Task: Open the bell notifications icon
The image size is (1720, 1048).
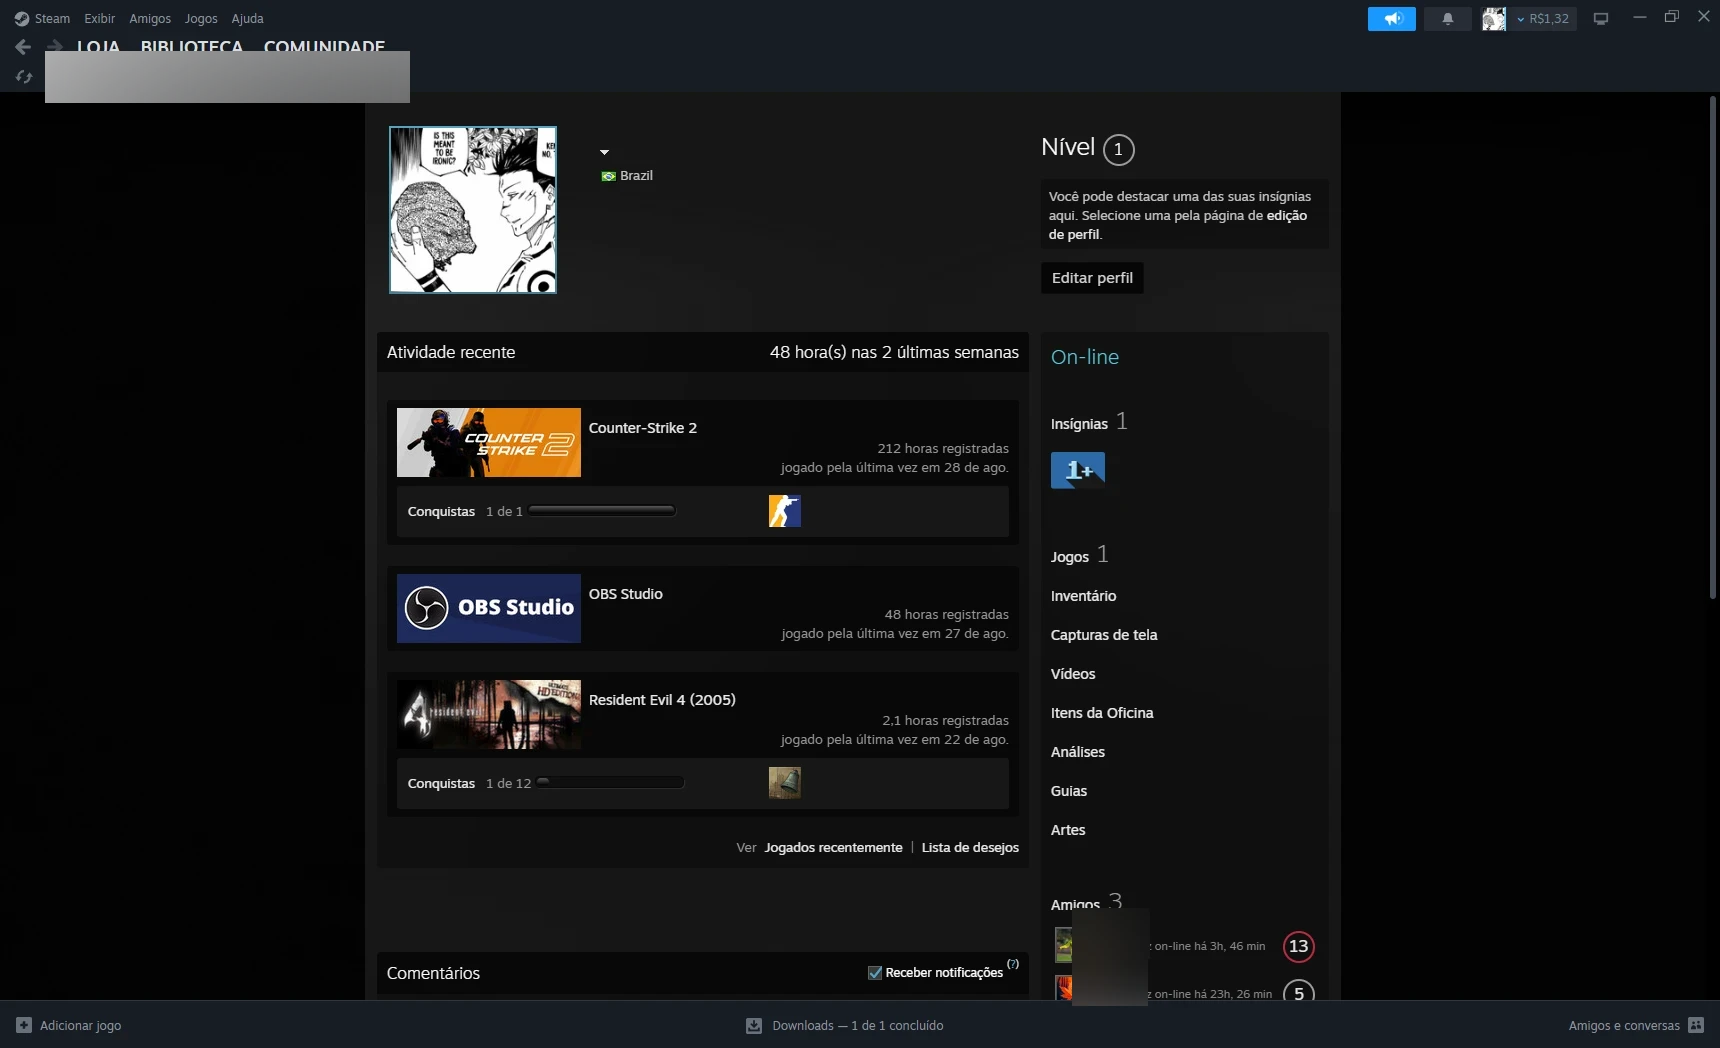Action: coord(1447,18)
